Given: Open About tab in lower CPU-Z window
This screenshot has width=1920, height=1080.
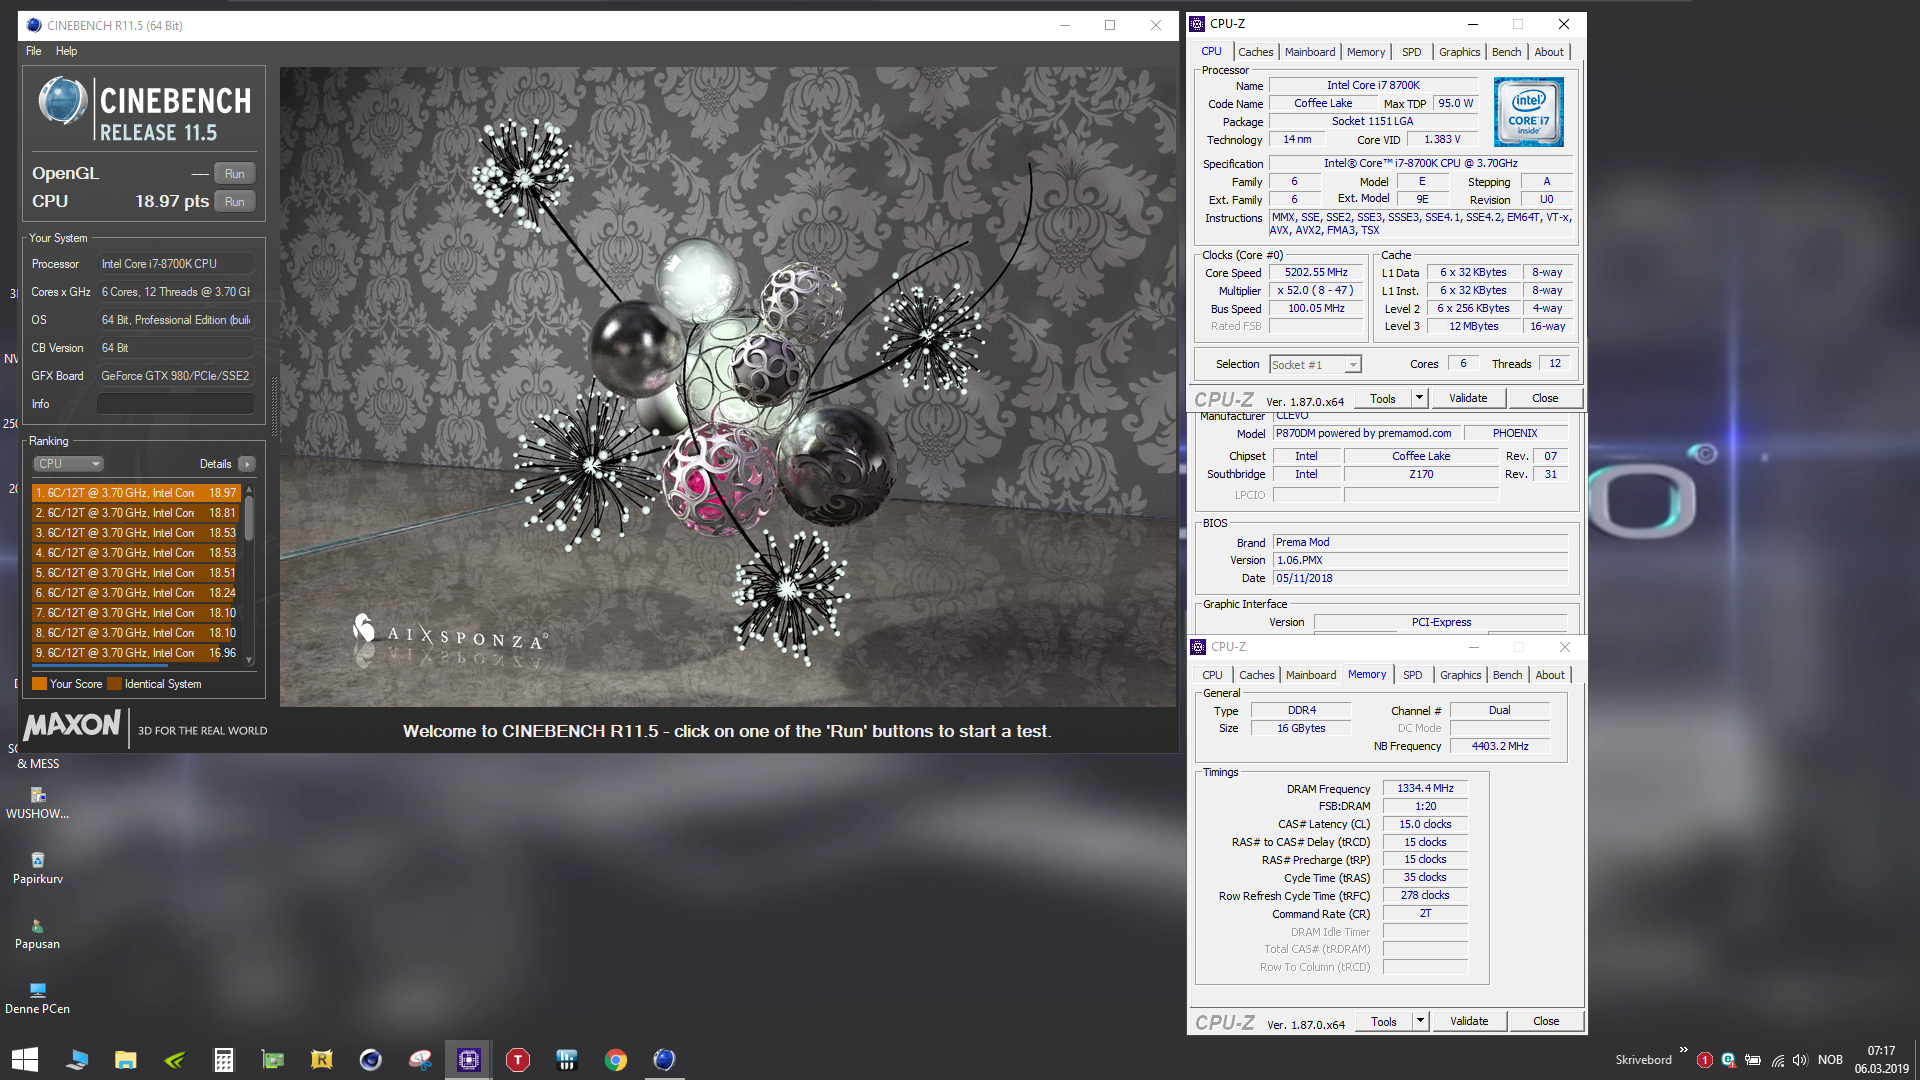Looking at the screenshot, I should (x=1550, y=675).
